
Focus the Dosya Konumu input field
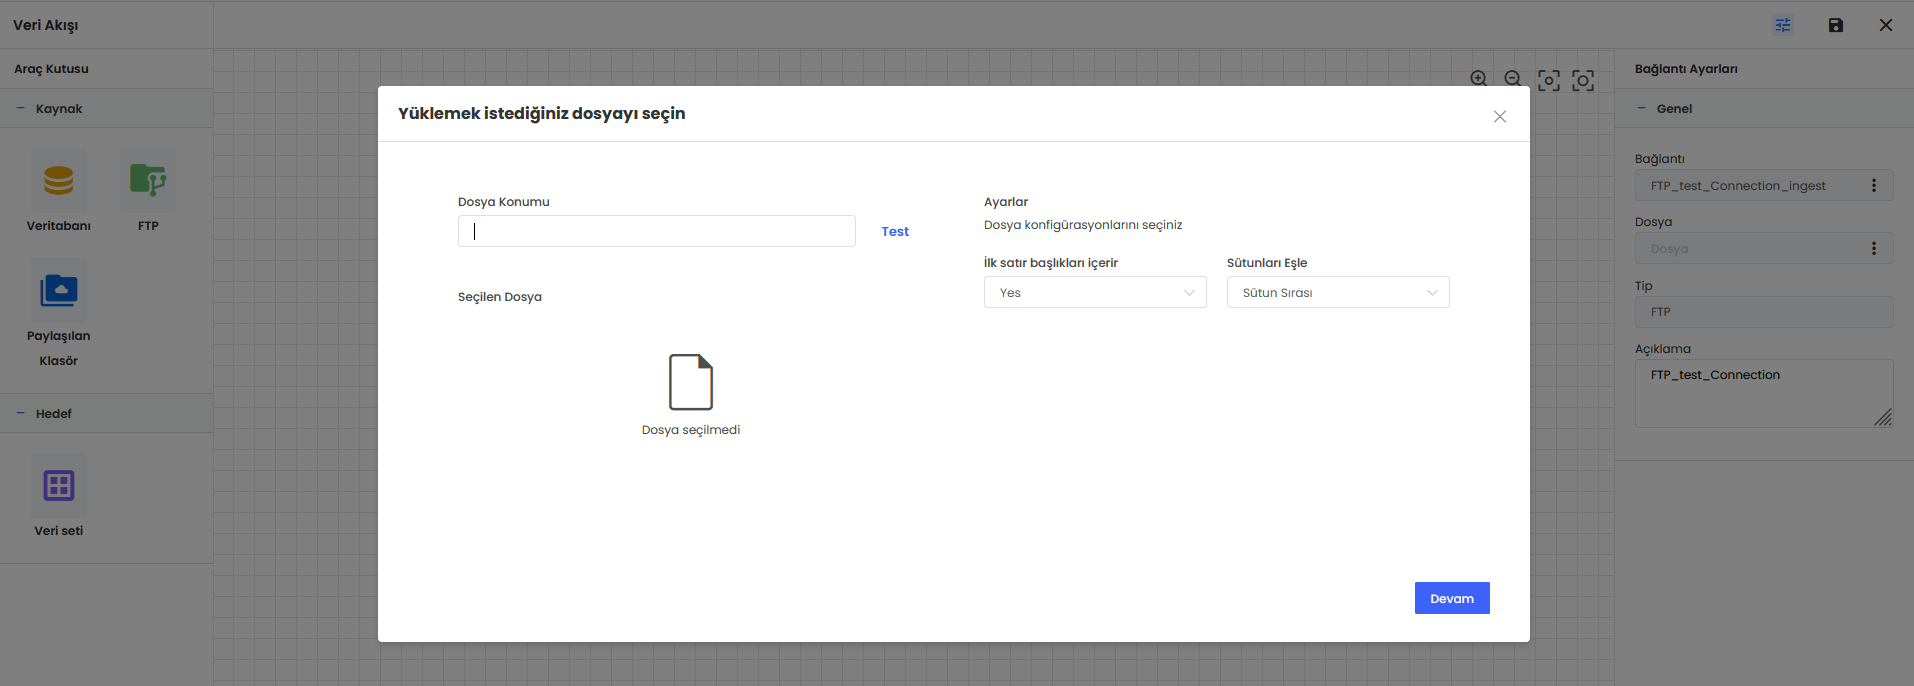[x=656, y=231]
